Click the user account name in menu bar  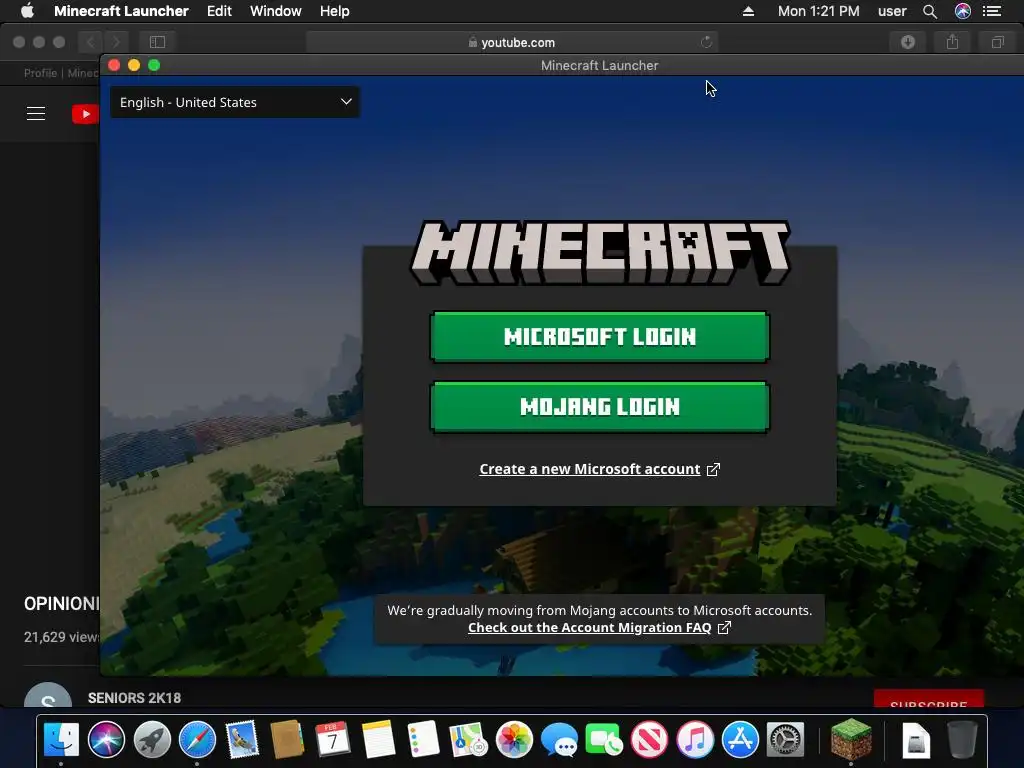coord(892,11)
